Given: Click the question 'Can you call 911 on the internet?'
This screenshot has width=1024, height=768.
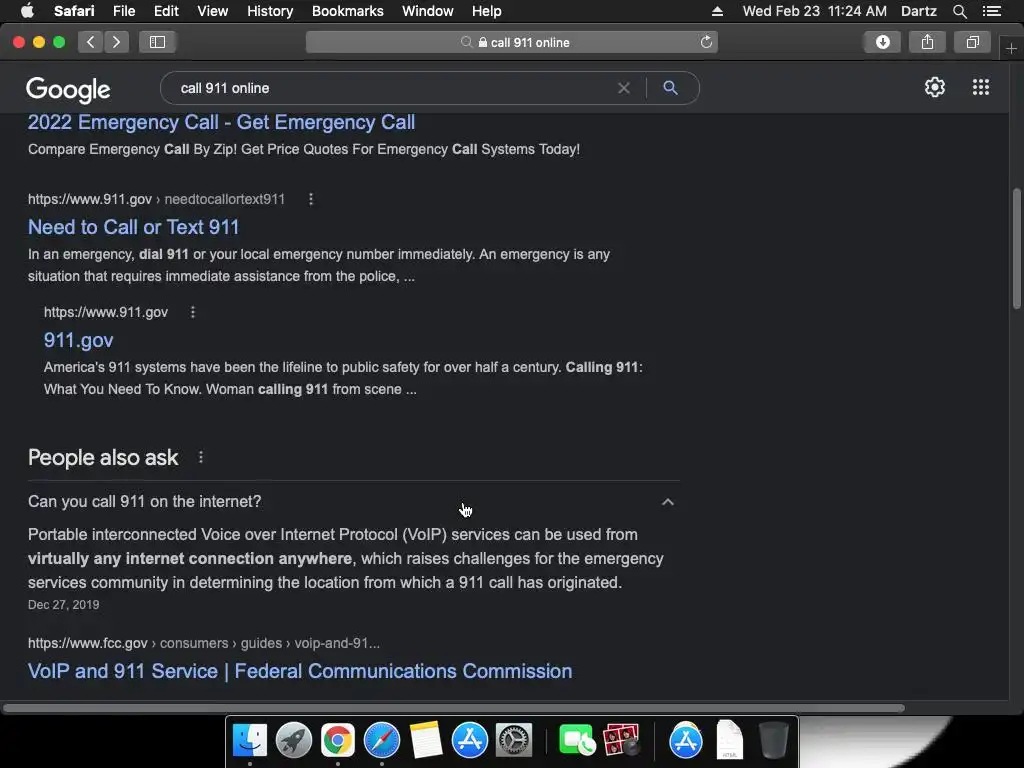Looking at the screenshot, I should point(144,502).
